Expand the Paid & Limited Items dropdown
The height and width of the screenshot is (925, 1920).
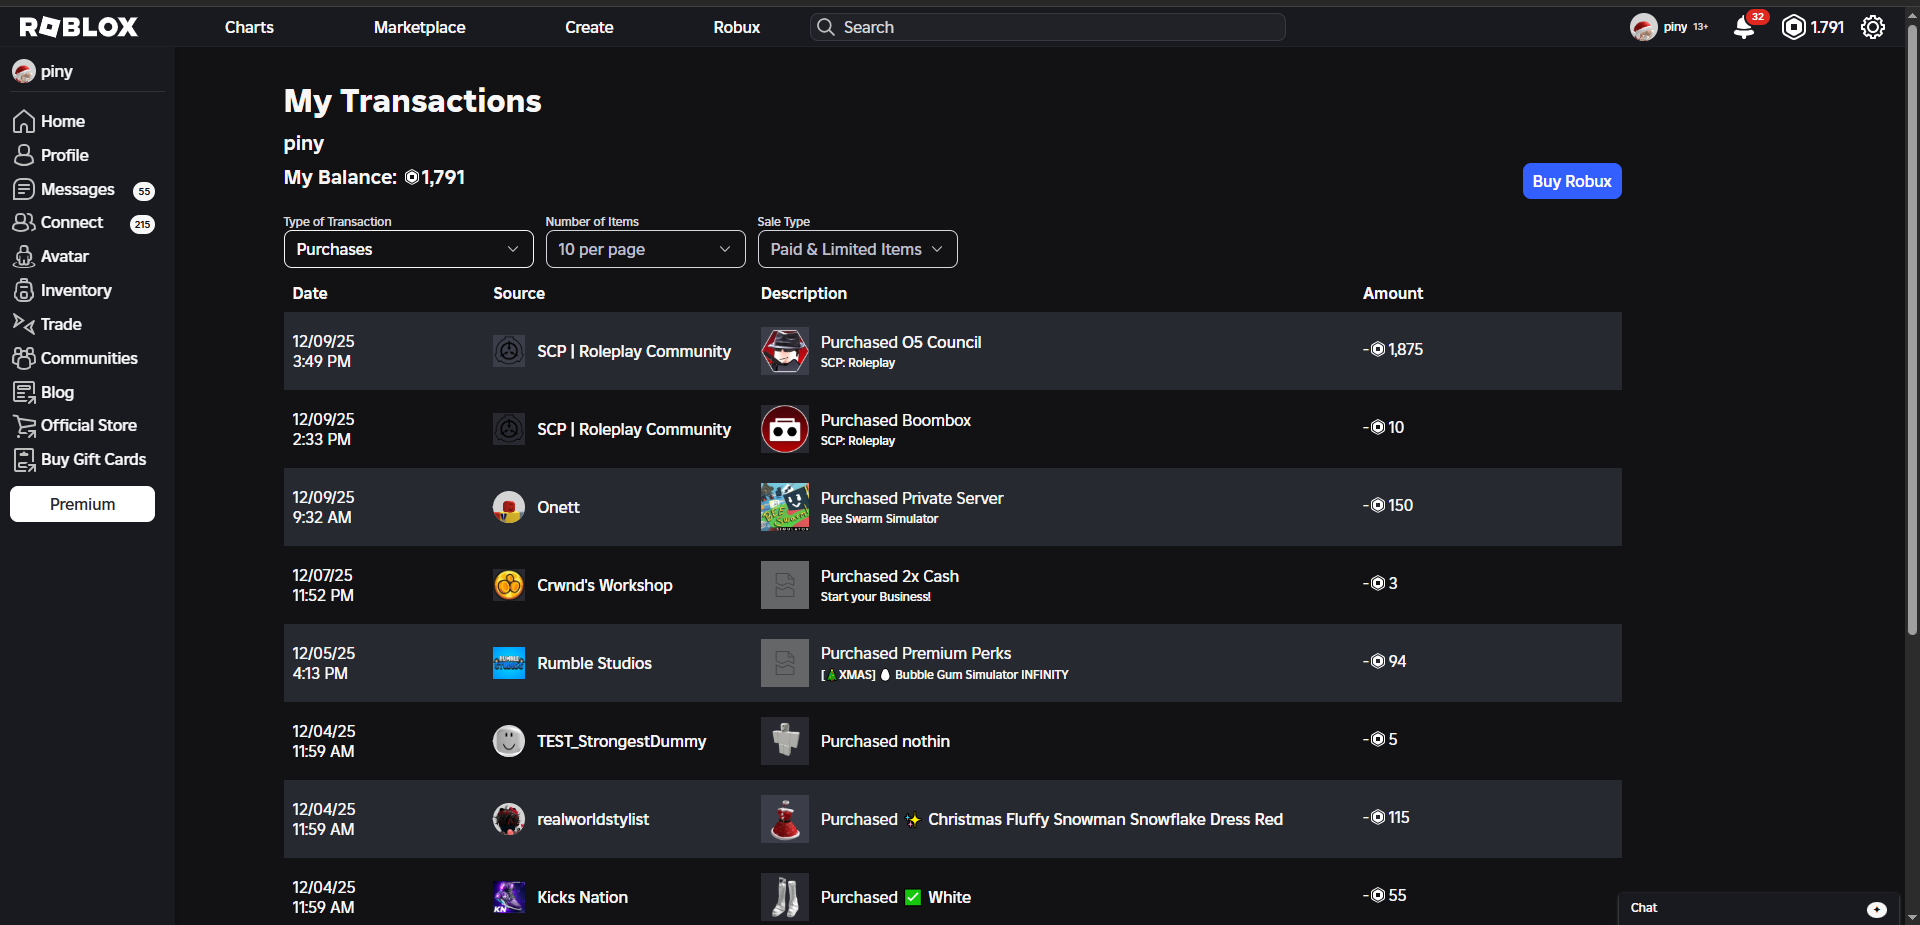pos(858,249)
